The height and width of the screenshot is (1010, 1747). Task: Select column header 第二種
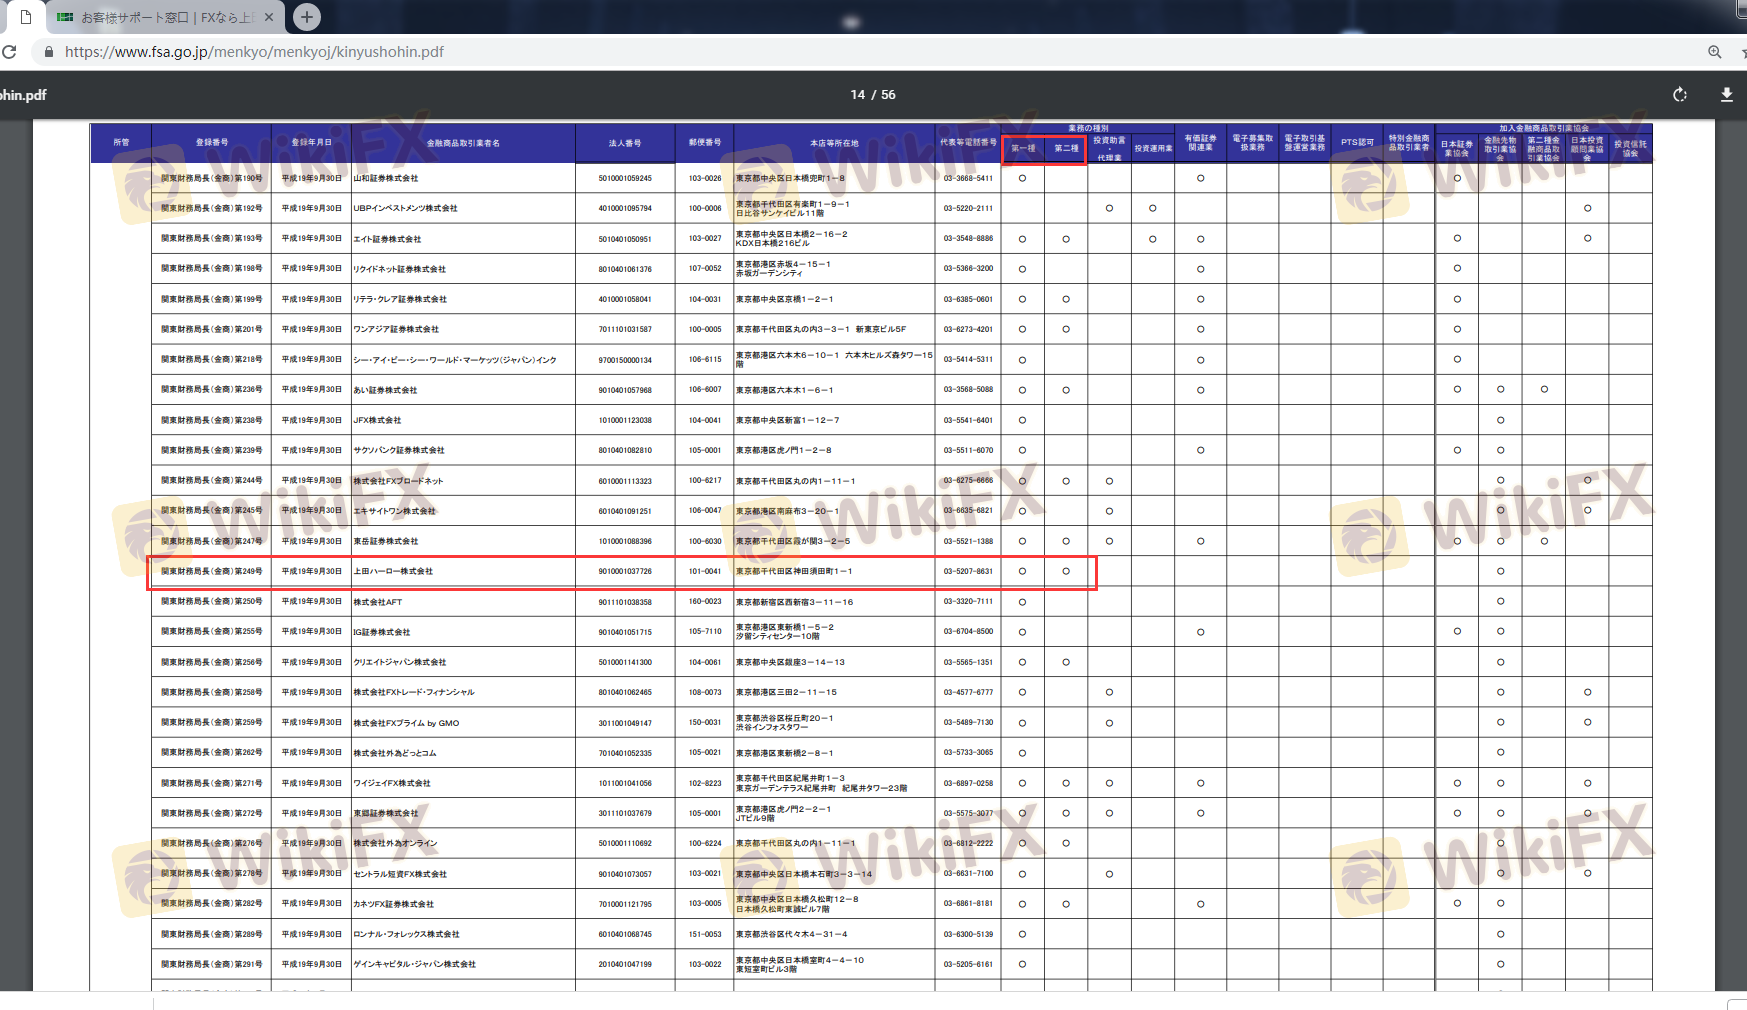coord(1066,148)
